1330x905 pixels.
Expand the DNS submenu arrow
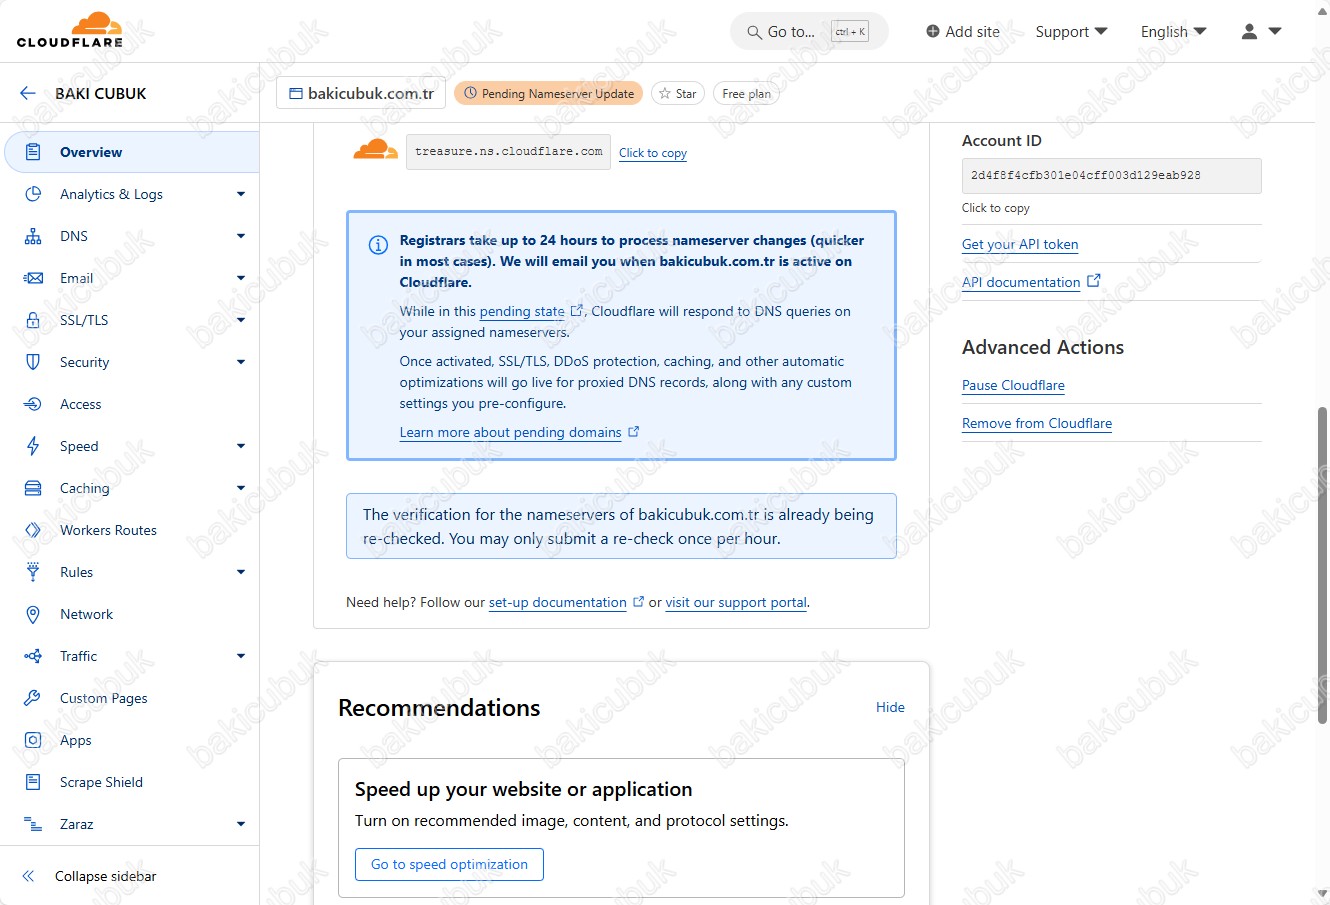coord(241,236)
